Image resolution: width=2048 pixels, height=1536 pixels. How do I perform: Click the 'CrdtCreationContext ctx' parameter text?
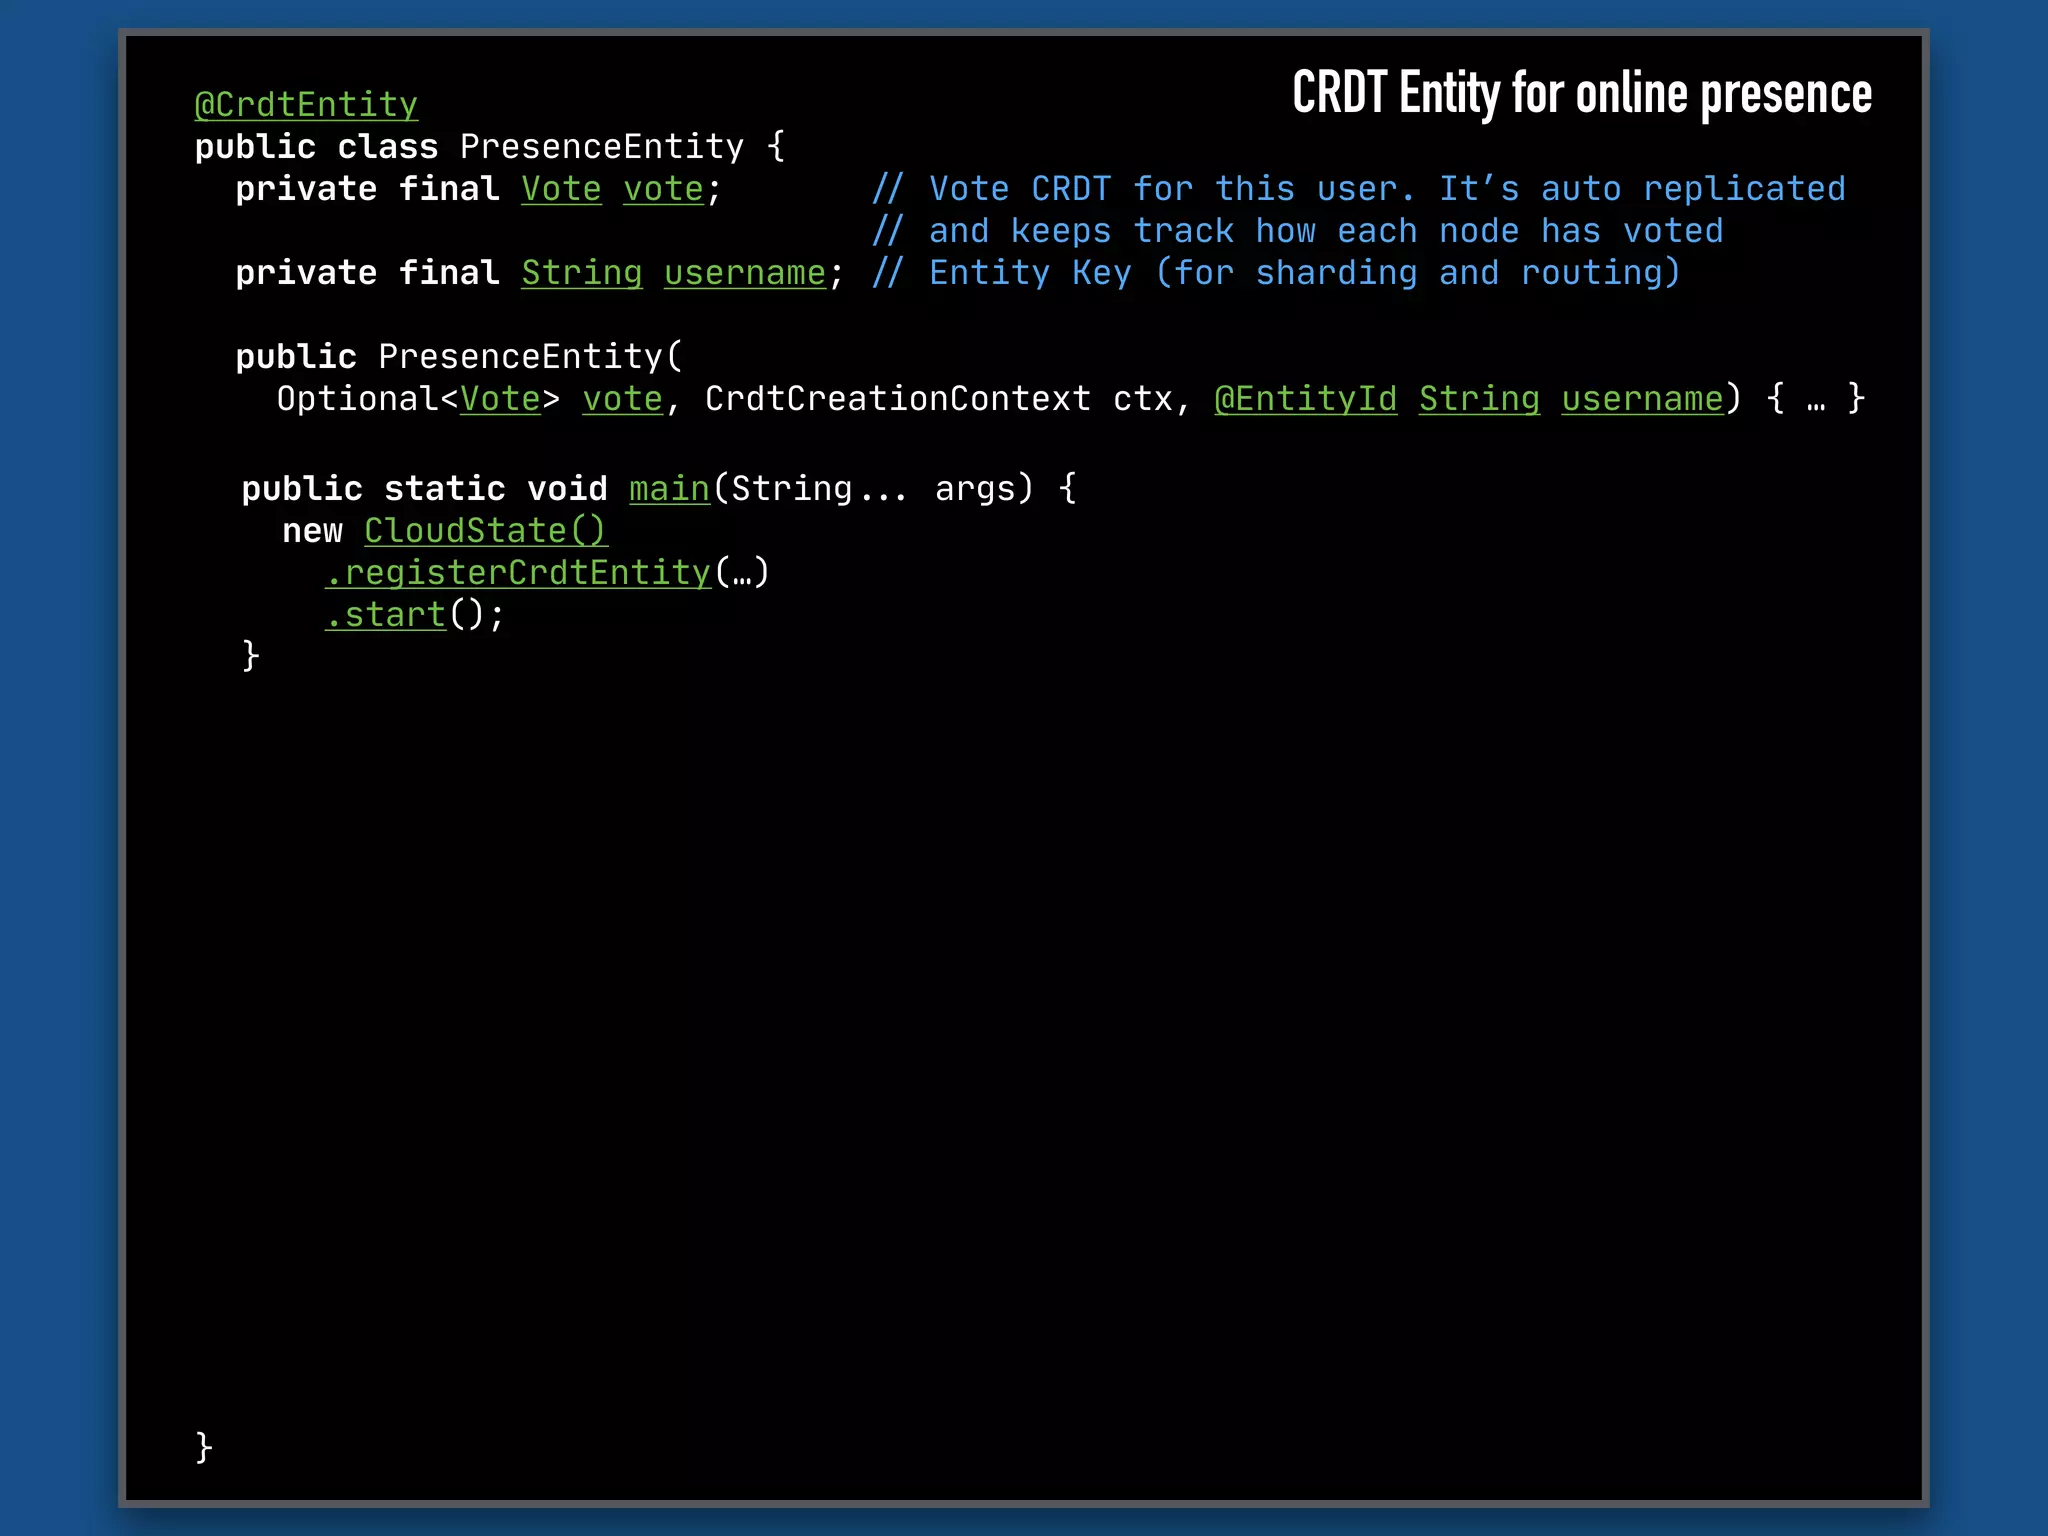pyautogui.click(x=939, y=399)
